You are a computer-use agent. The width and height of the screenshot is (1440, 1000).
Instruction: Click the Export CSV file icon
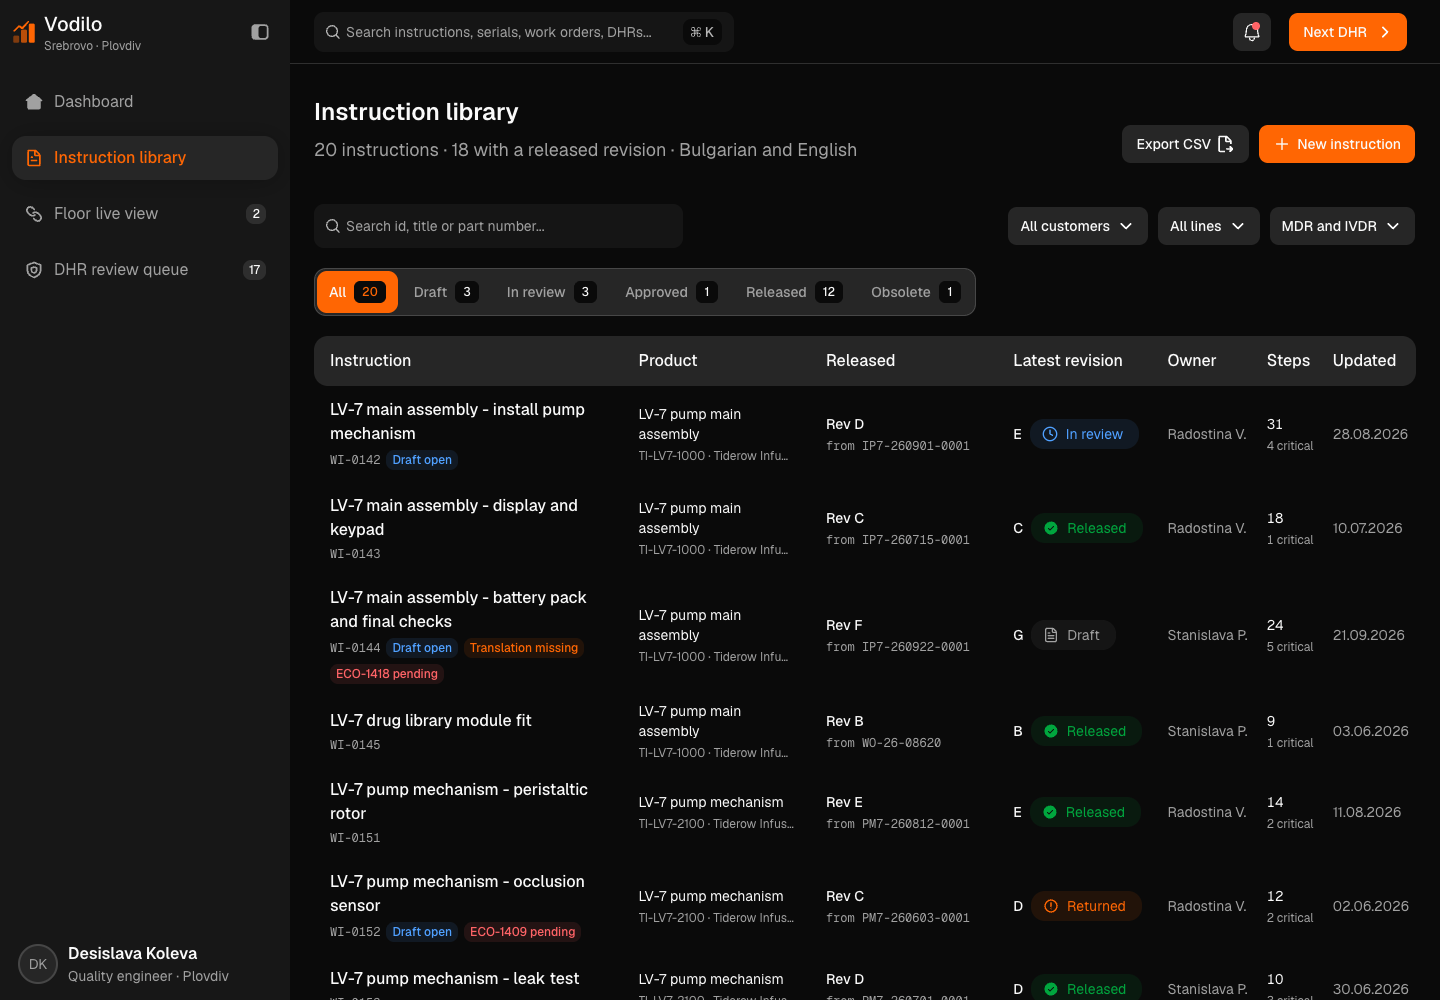coord(1226,144)
